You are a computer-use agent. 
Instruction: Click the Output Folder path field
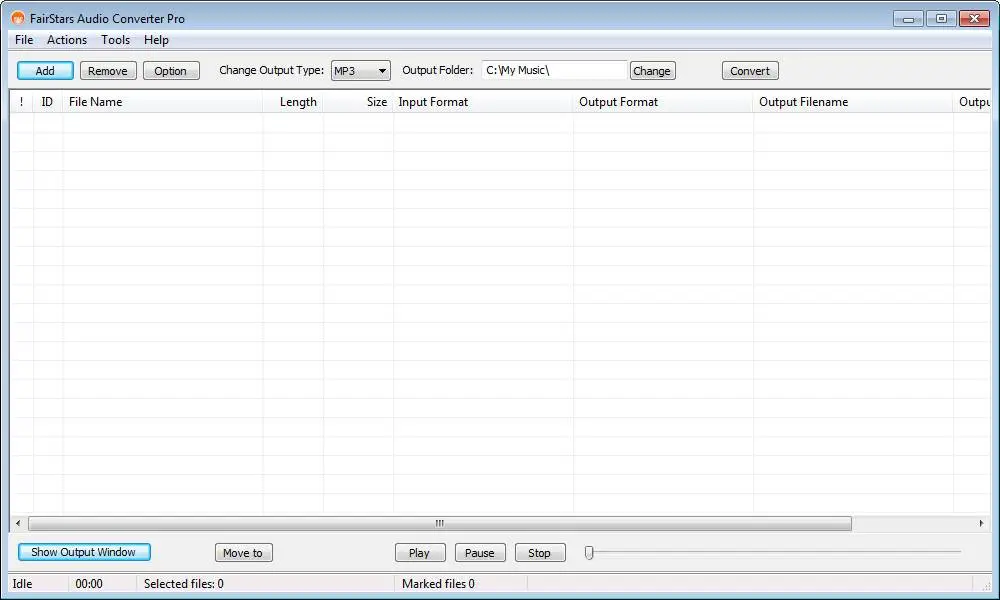click(x=554, y=70)
